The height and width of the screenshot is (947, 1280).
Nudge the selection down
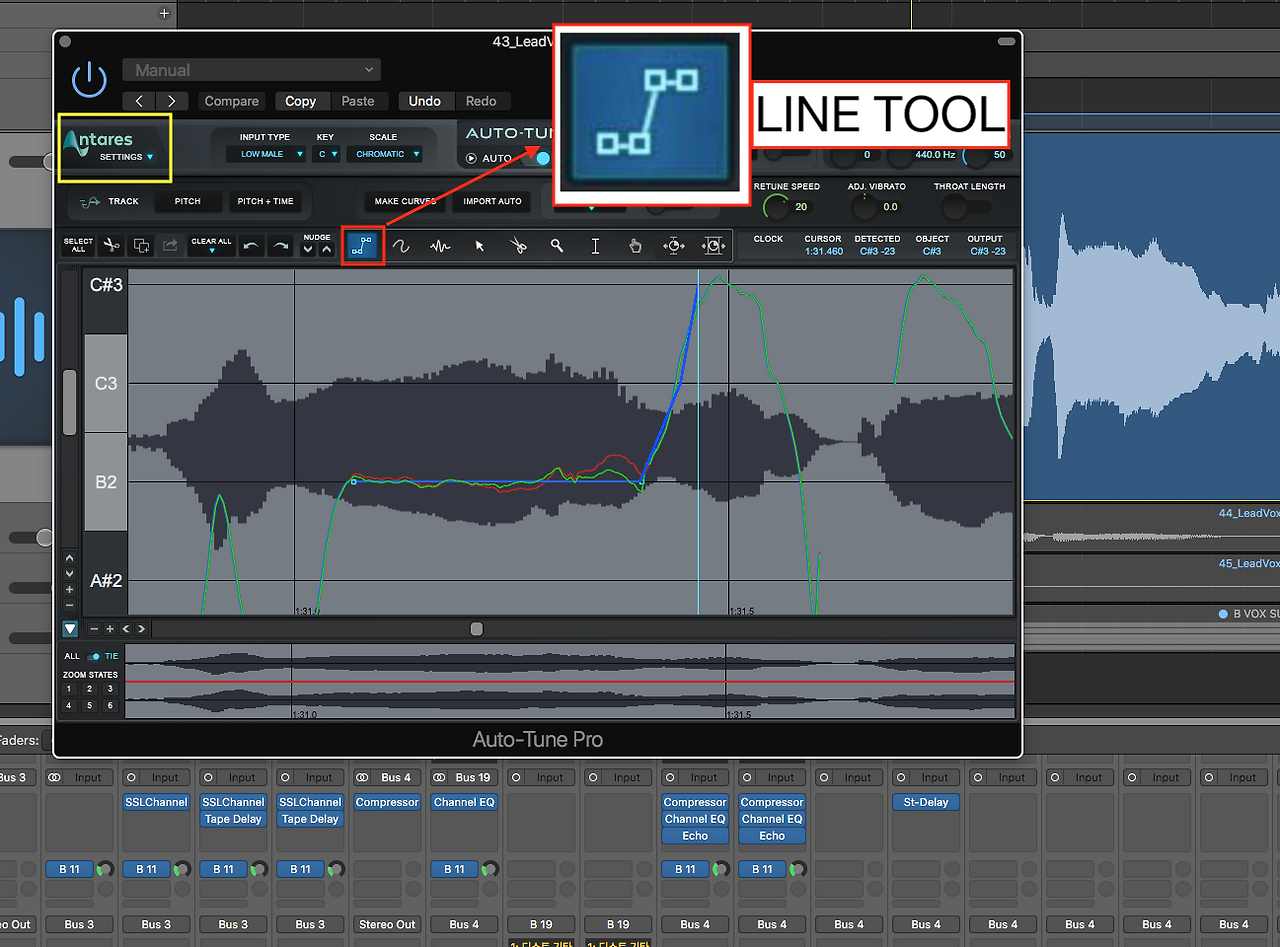[308, 250]
